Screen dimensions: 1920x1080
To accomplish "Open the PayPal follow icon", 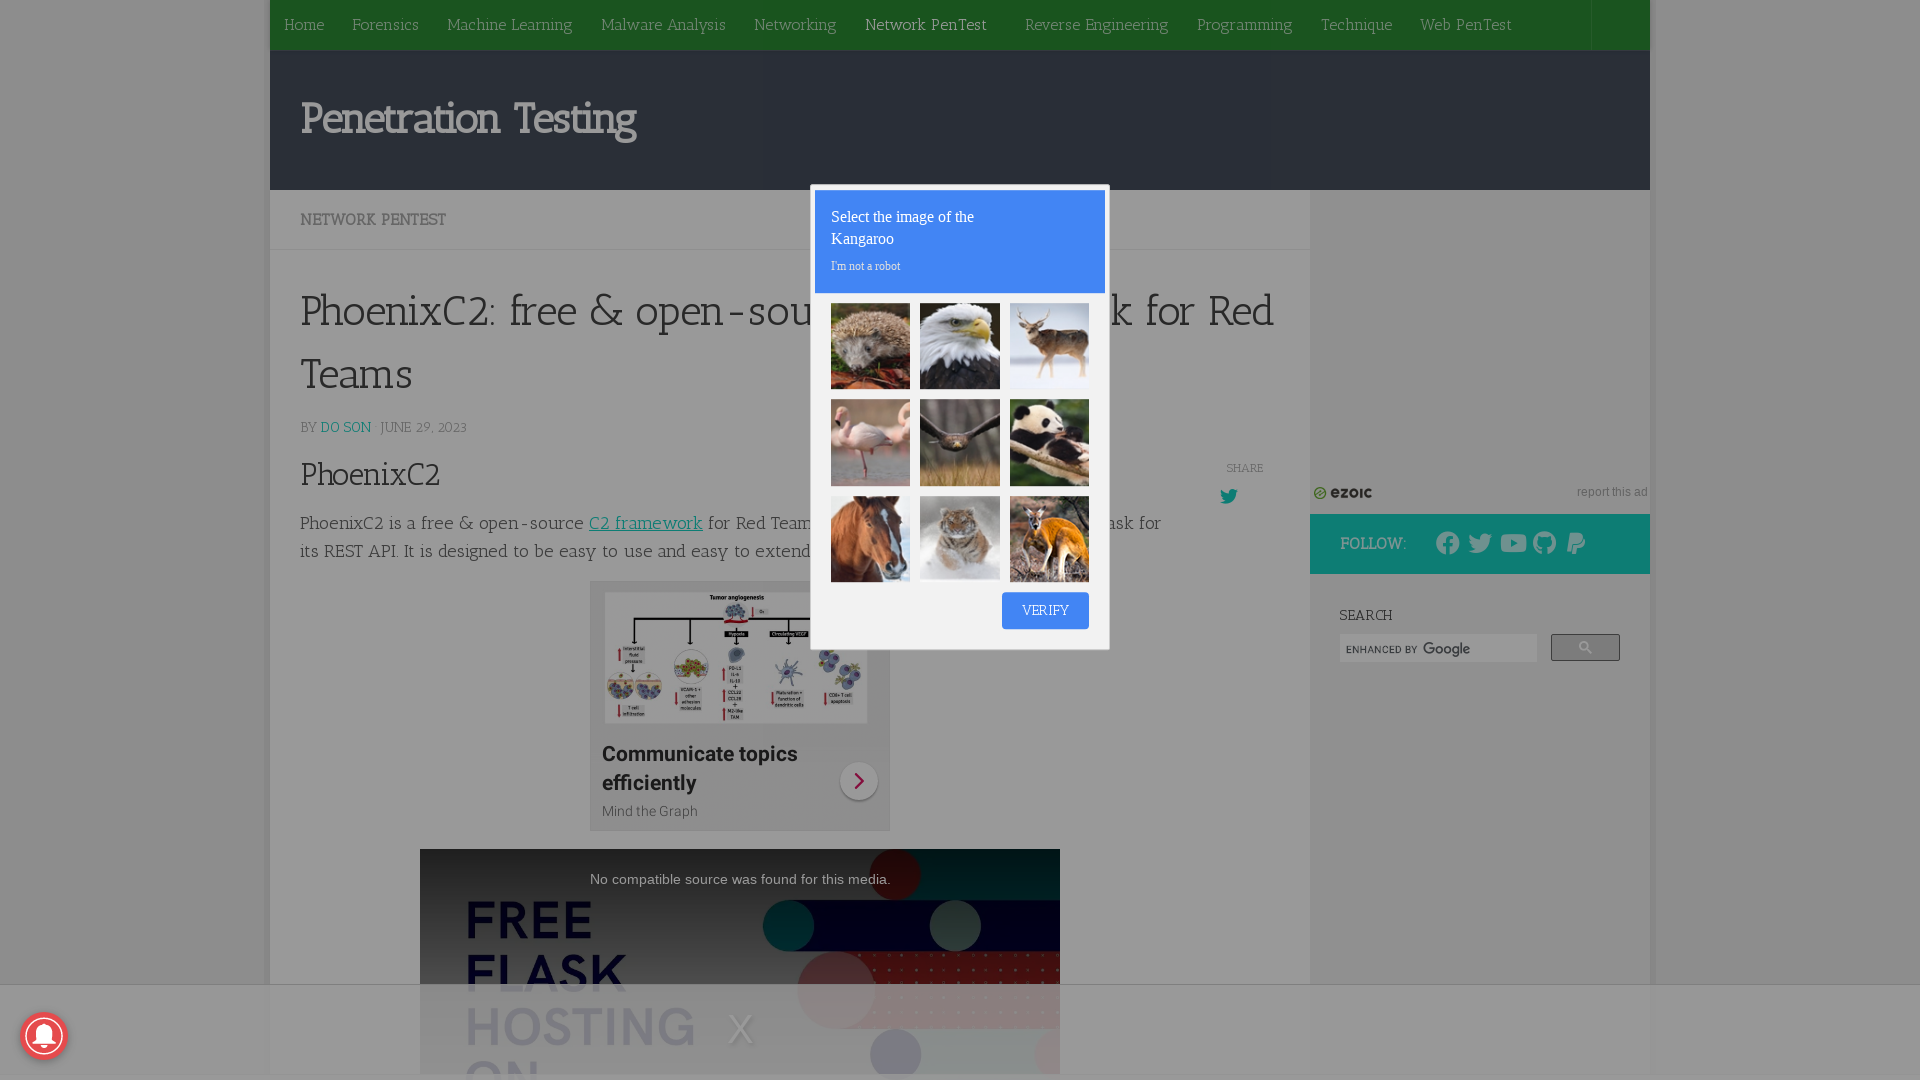I will [x=1576, y=543].
